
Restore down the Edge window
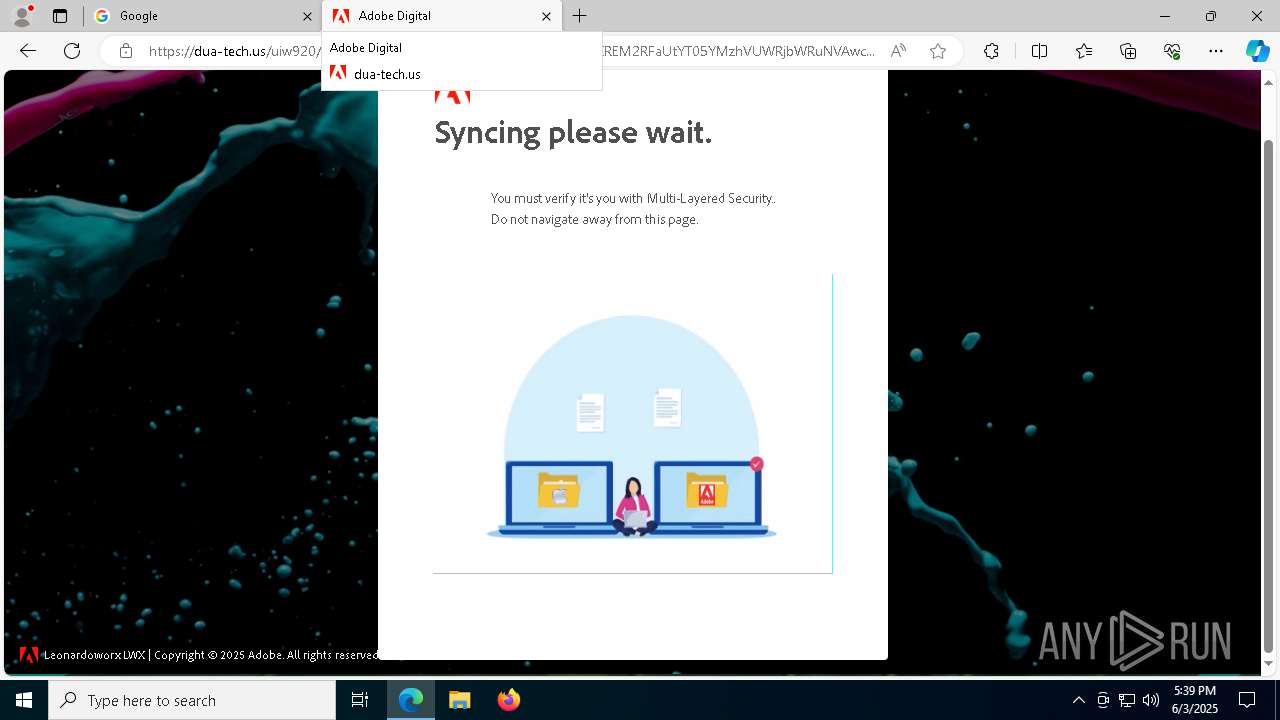tap(1211, 16)
